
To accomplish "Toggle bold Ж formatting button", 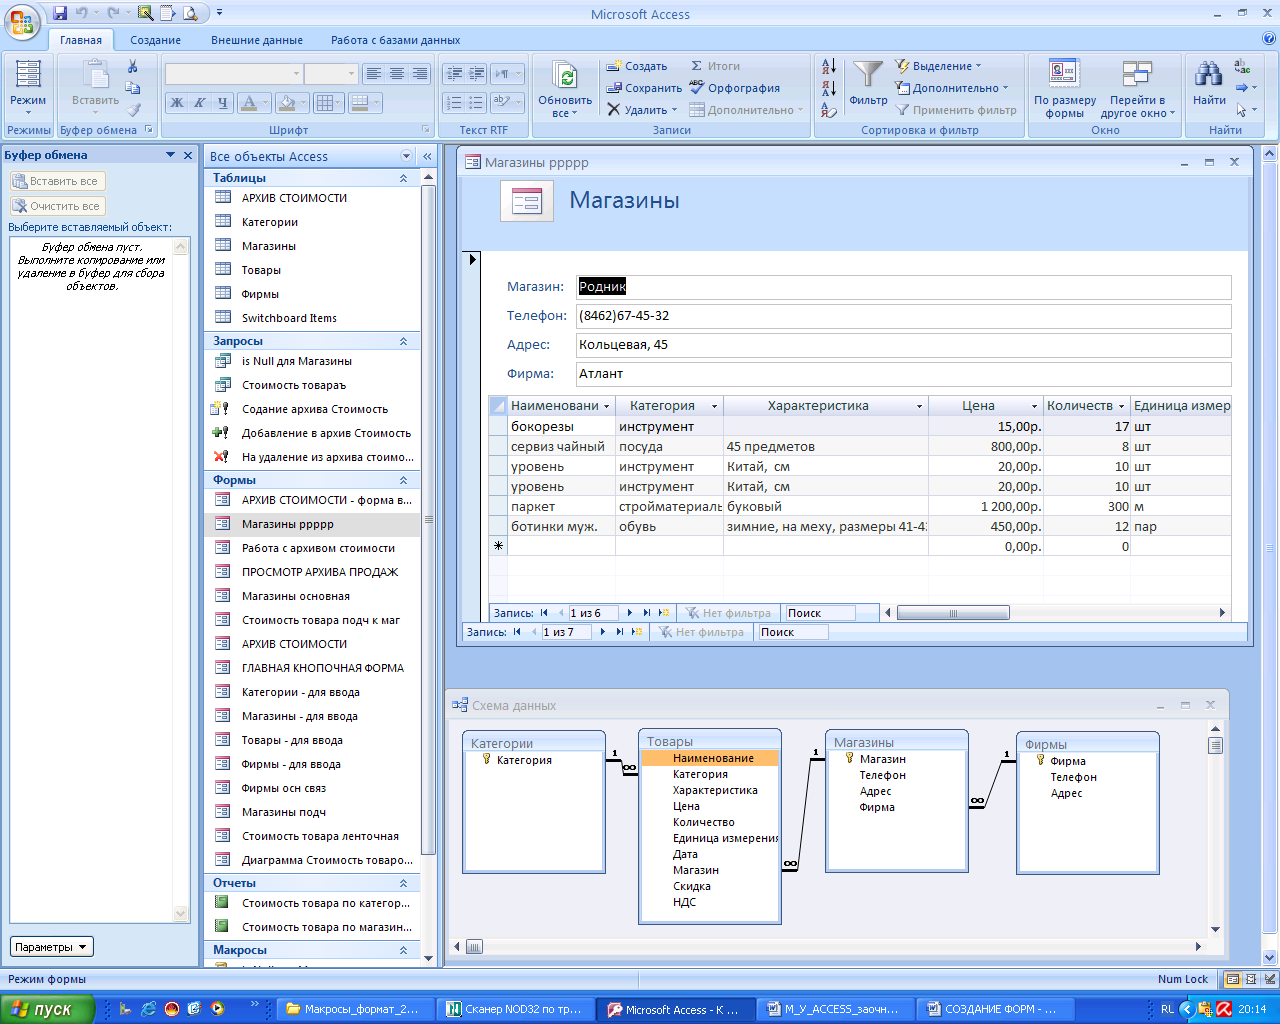I will point(177,102).
